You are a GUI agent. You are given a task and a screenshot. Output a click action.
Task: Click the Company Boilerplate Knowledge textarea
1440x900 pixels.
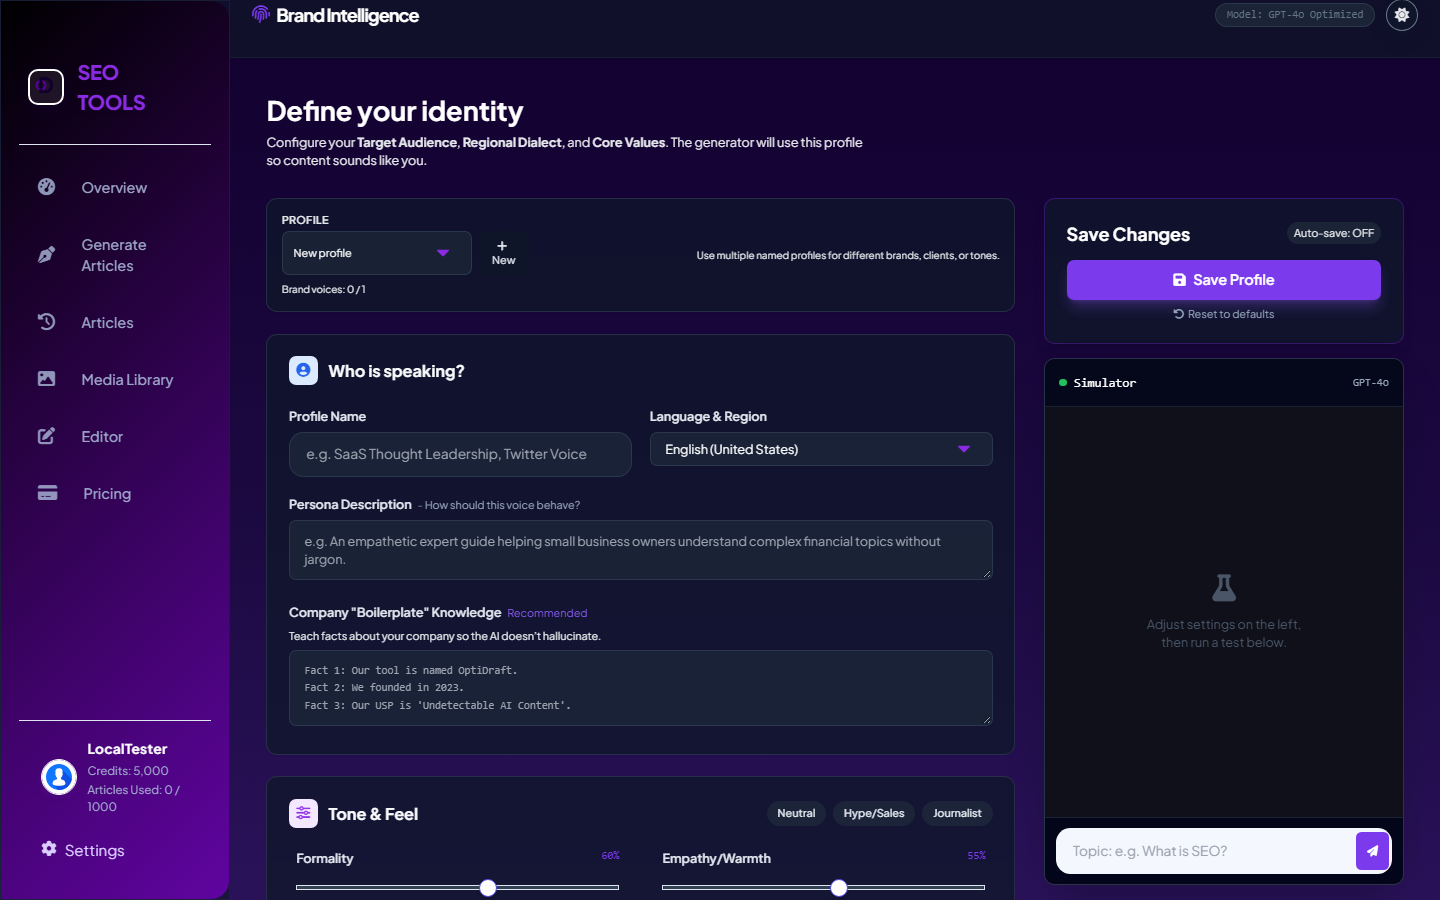[x=641, y=688]
